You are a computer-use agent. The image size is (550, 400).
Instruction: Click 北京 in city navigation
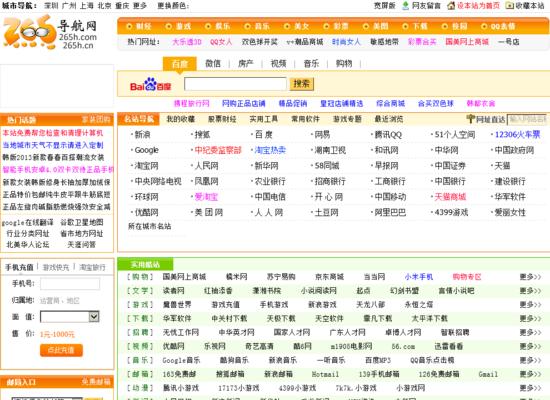104,6
